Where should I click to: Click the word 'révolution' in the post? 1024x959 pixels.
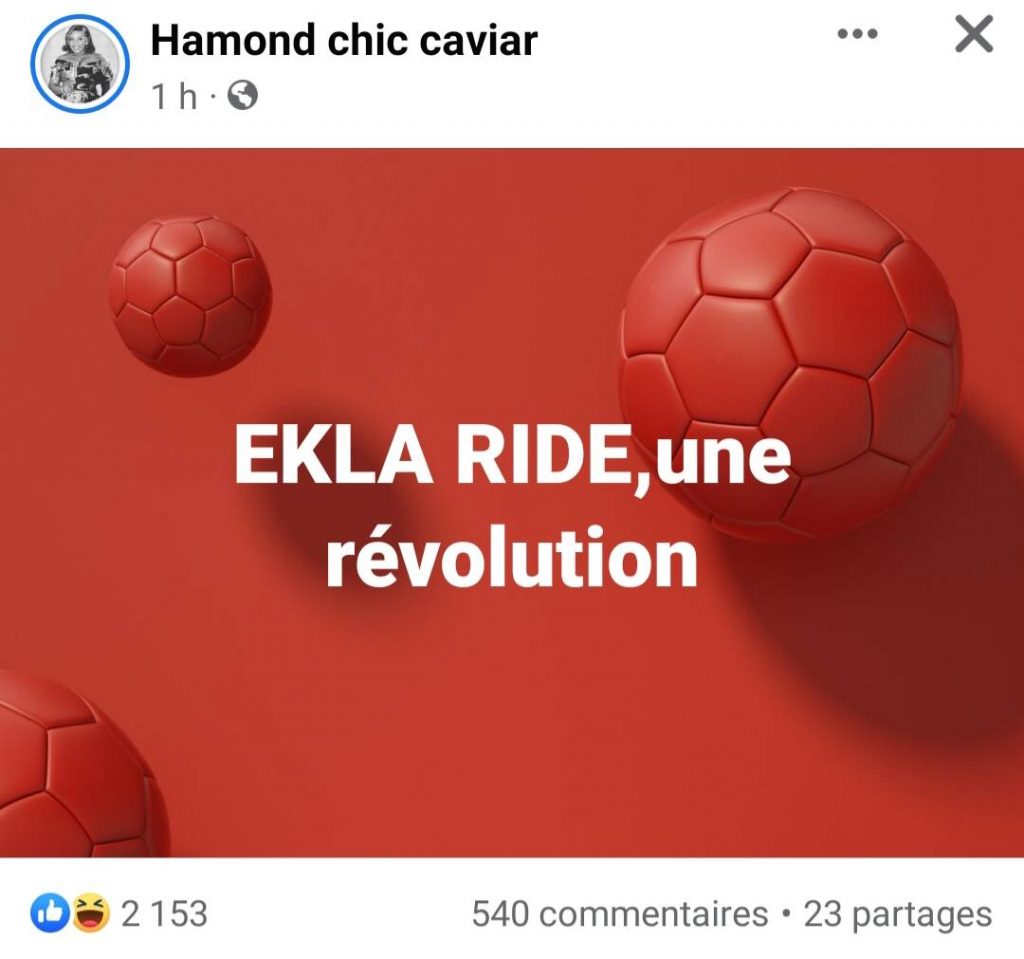[513, 557]
